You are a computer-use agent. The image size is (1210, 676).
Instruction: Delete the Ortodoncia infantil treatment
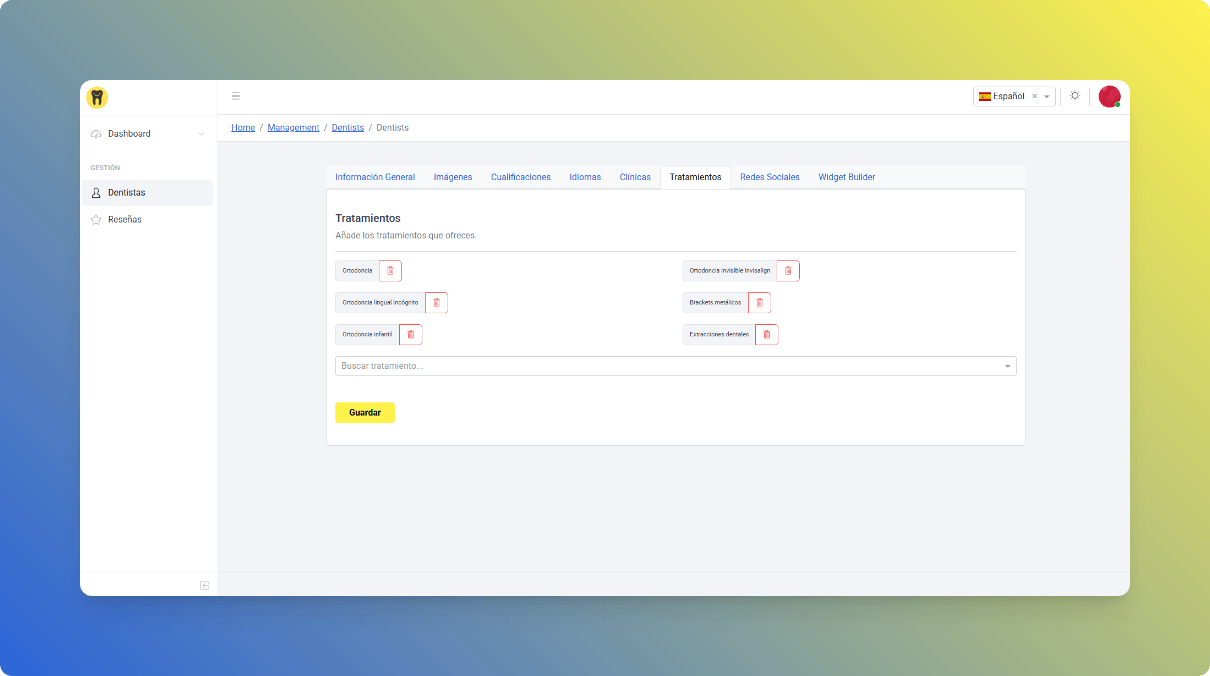click(x=410, y=335)
